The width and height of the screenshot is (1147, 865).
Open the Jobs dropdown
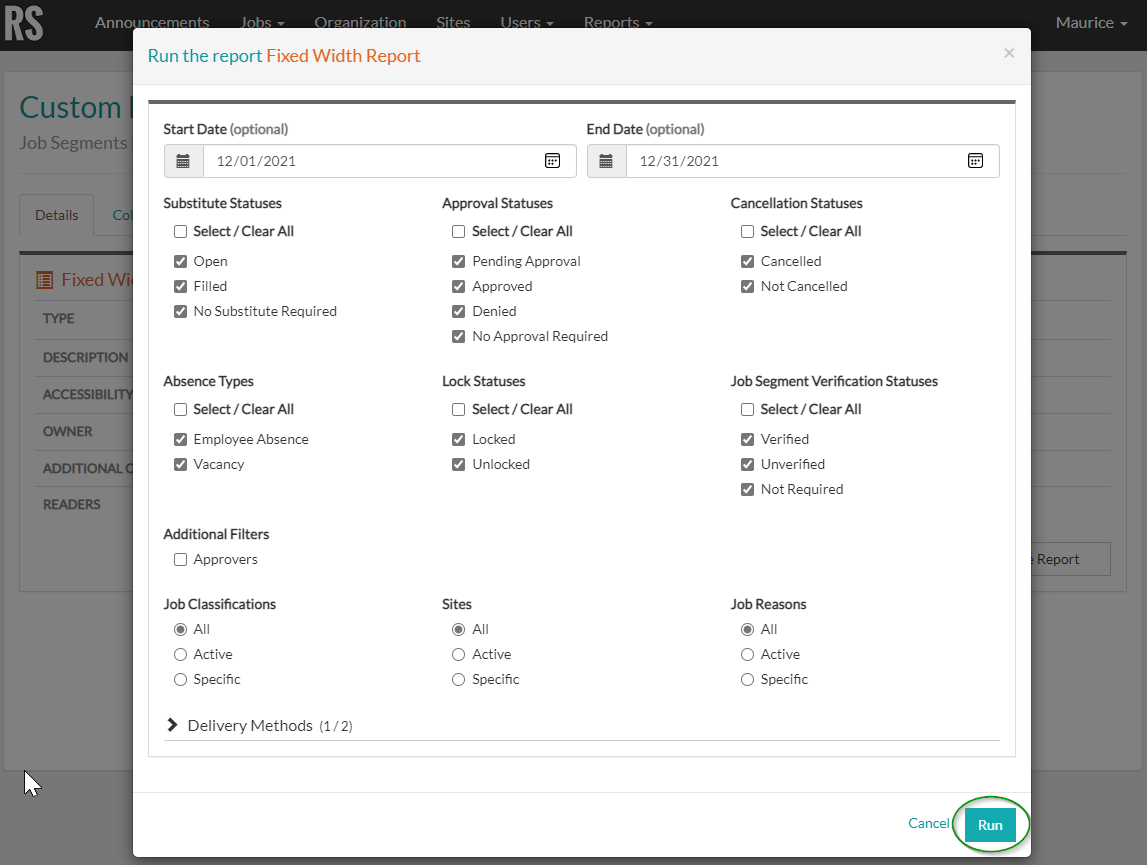[x=261, y=22]
